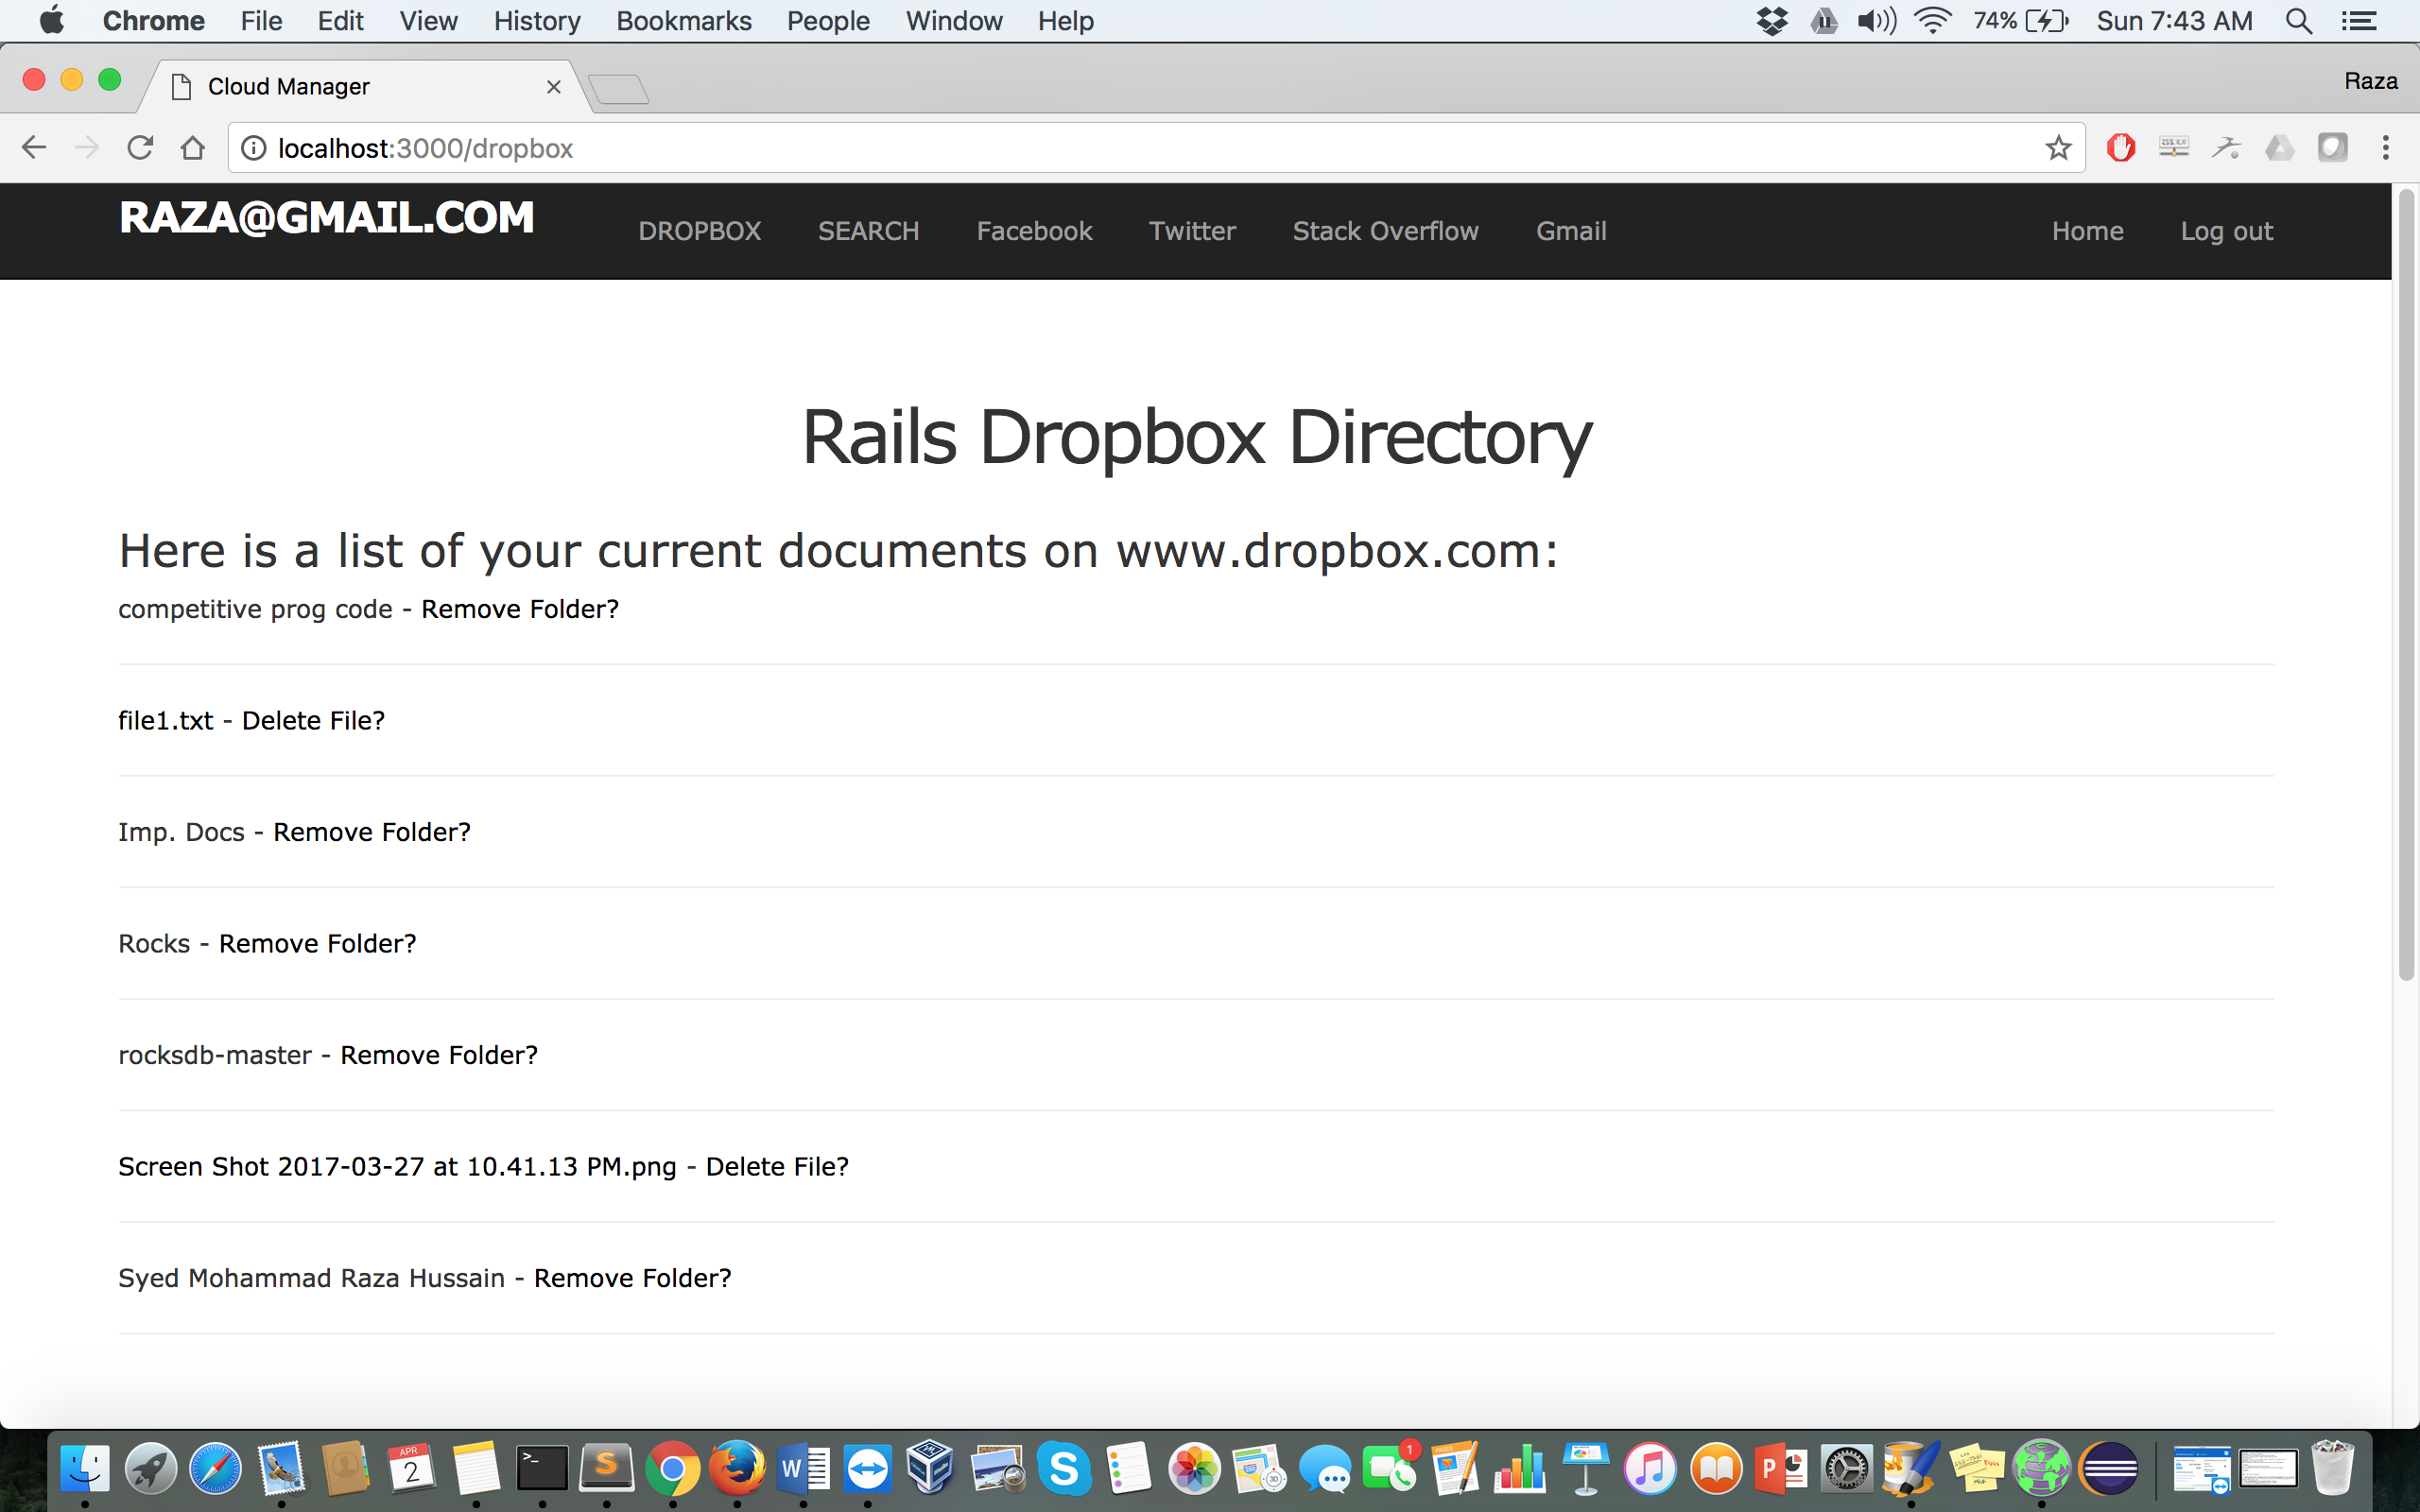The width and height of the screenshot is (2420, 1512).
Task: Click Delete File? next to file1.txt
Action: (313, 721)
